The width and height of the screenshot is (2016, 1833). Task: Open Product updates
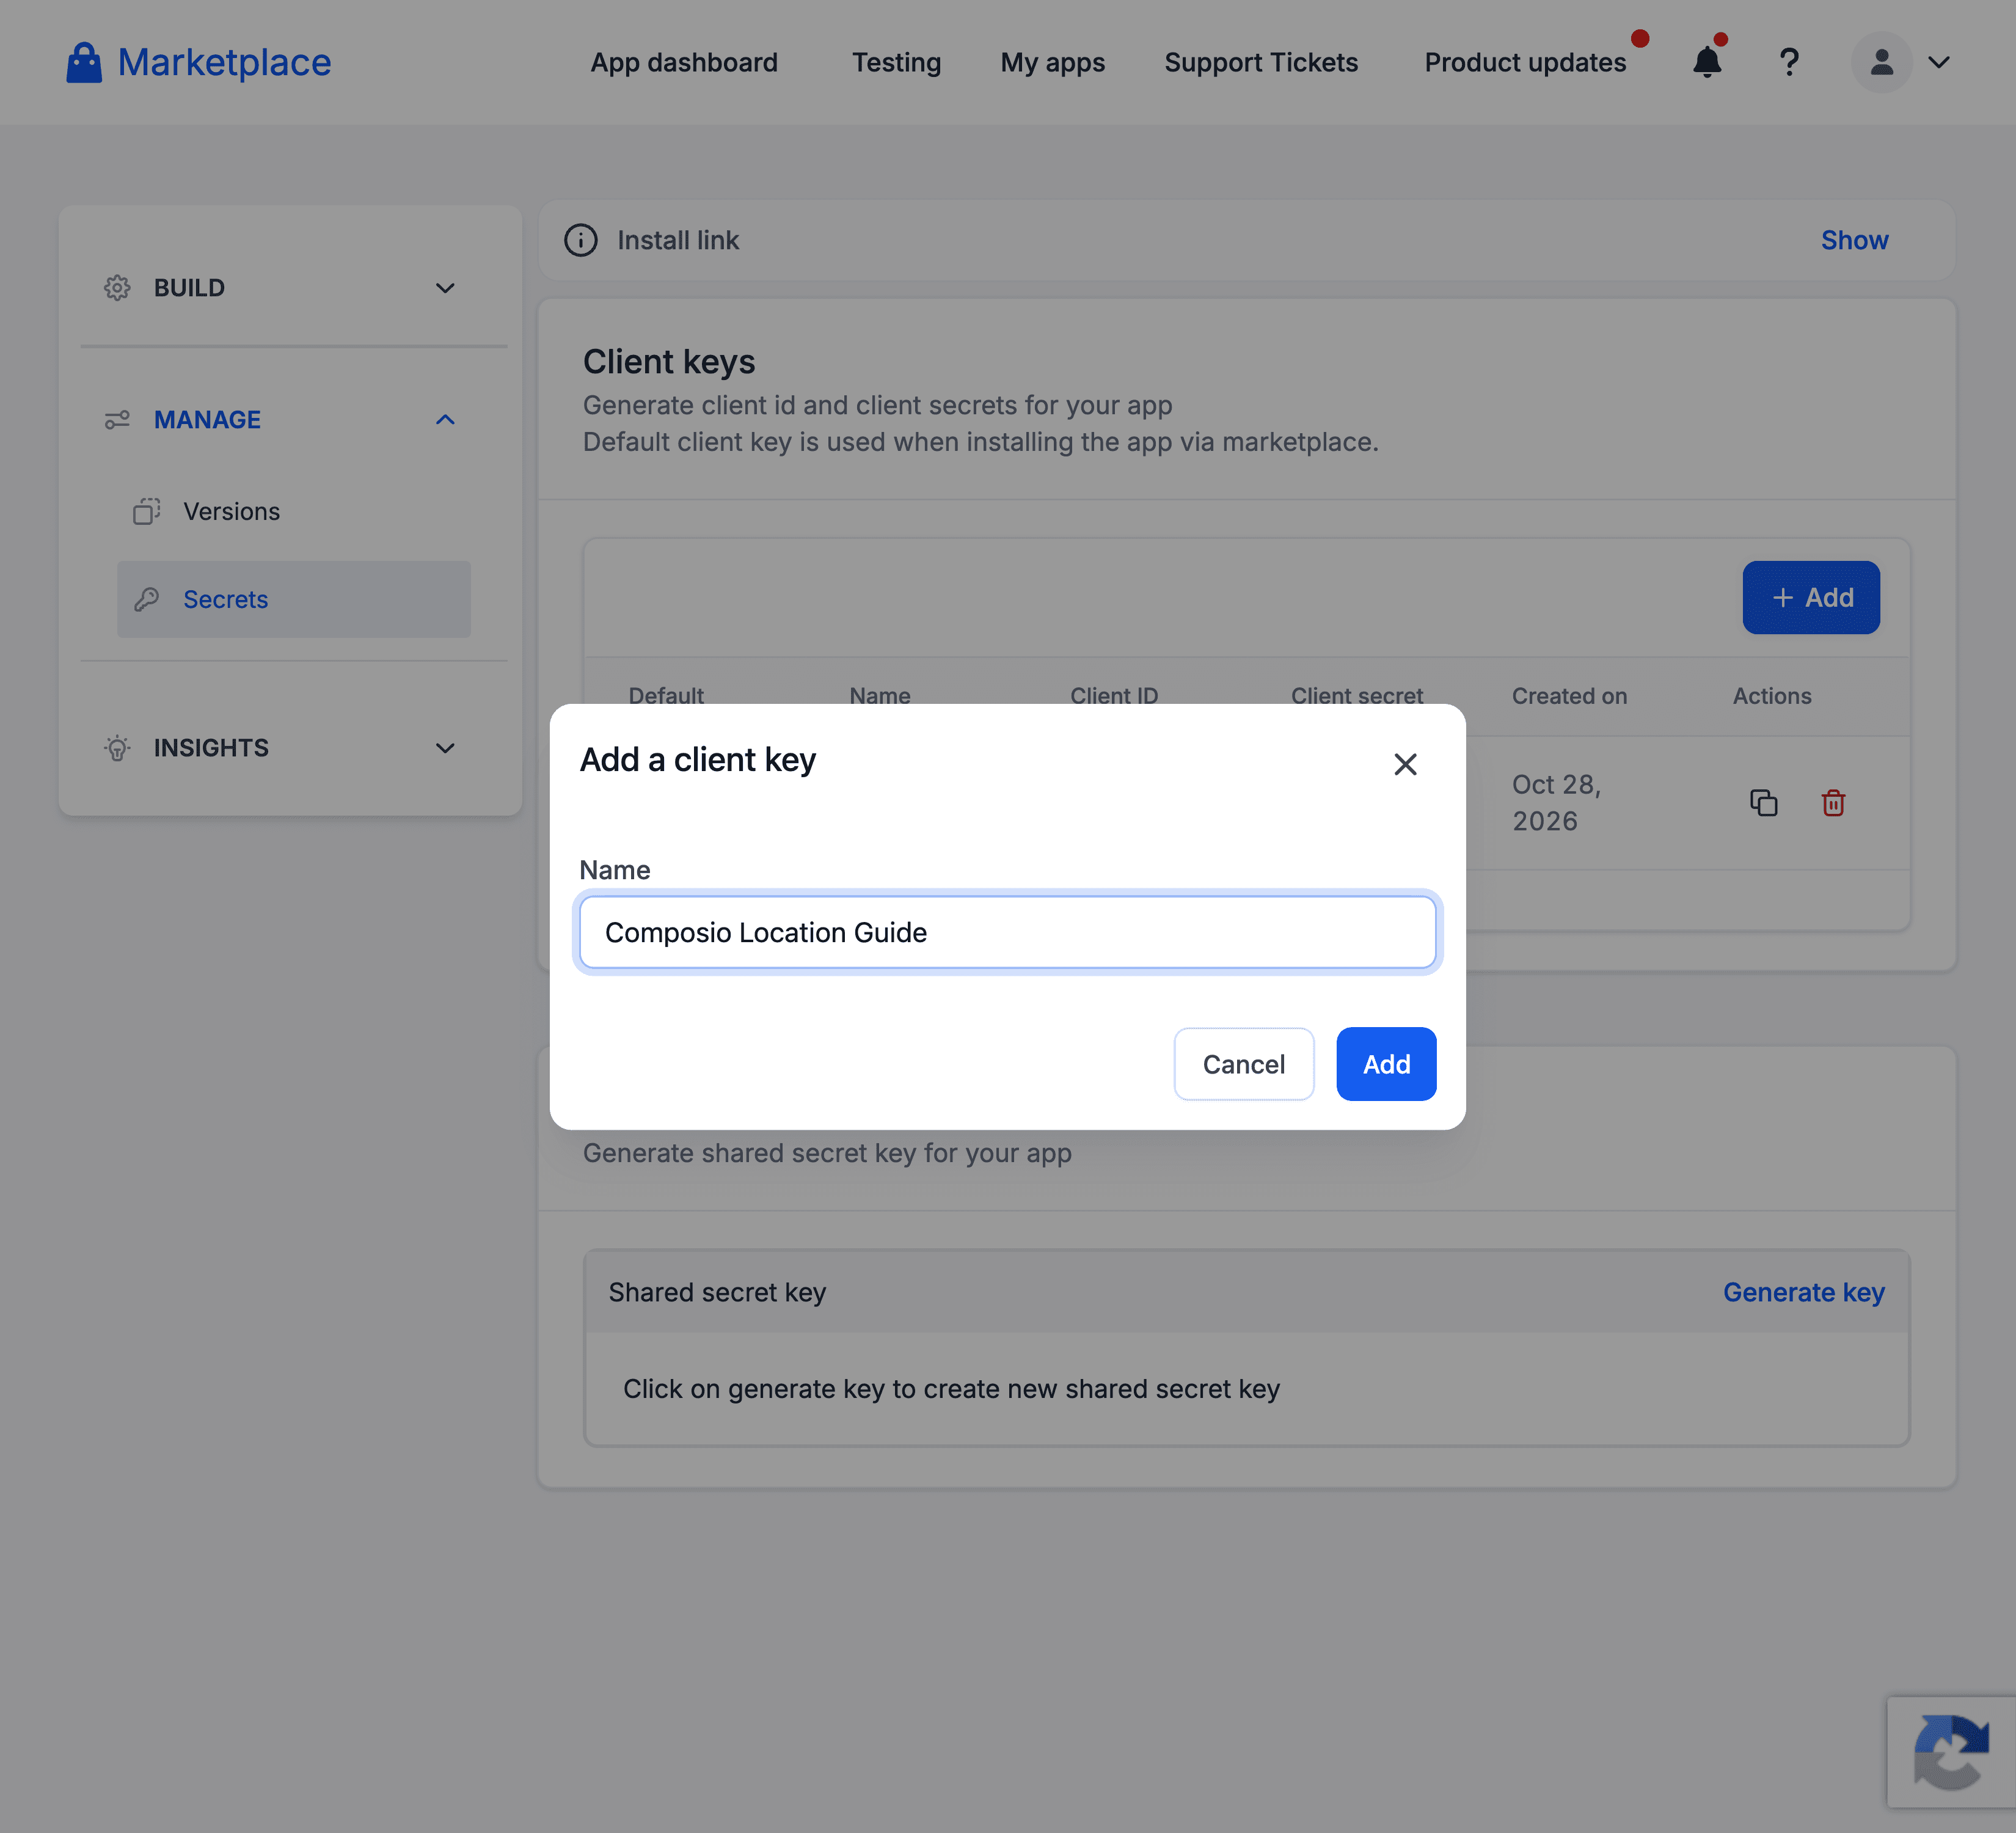pos(1525,62)
